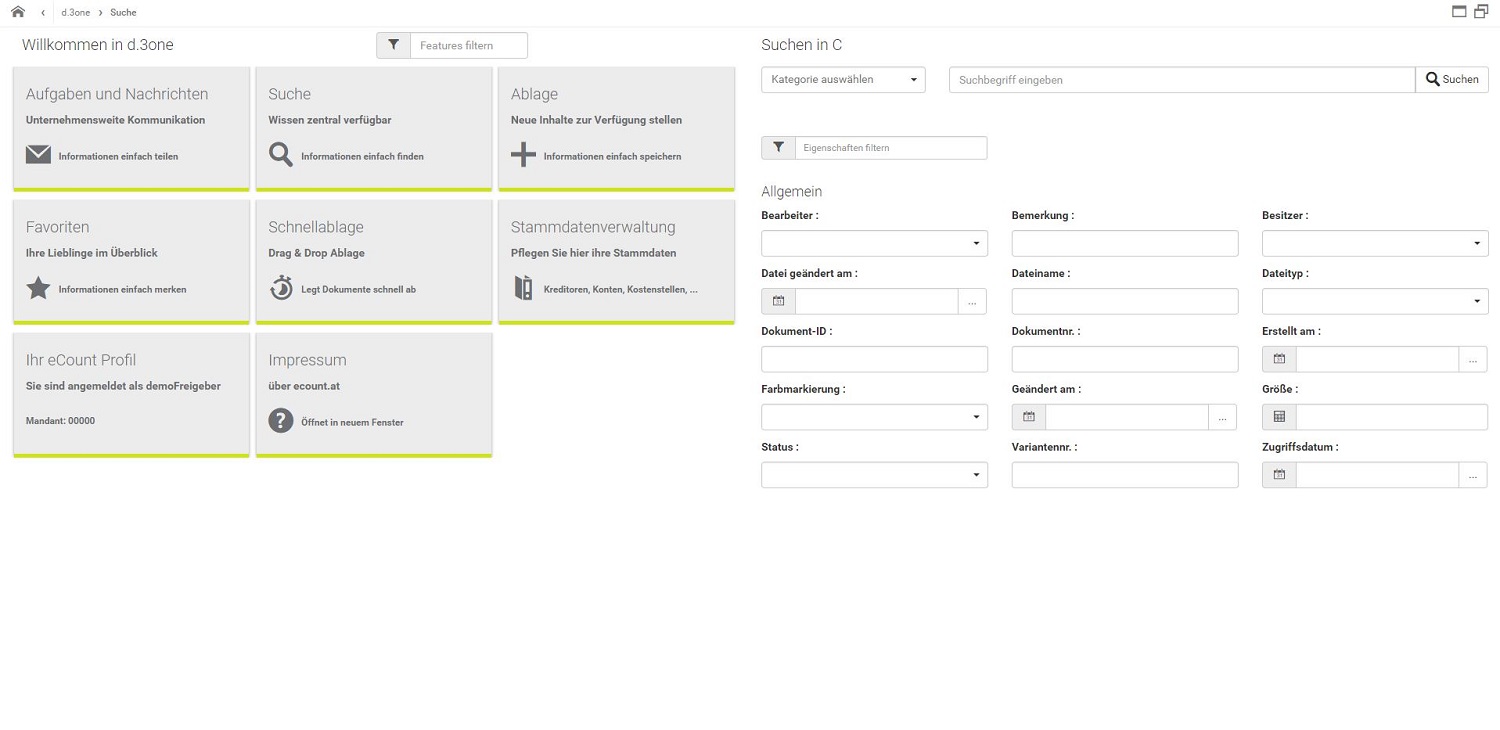
Task: Focus the Geändert am date field
Action: 1127,417
